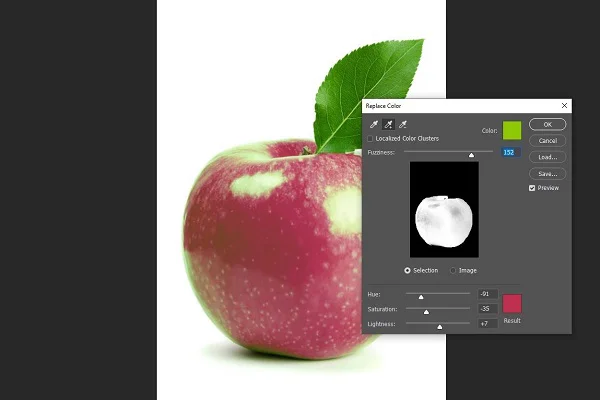Open the green Color swatch picker
Image resolution: width=600 pixels, height=400 pixels.
click(512, 130)
